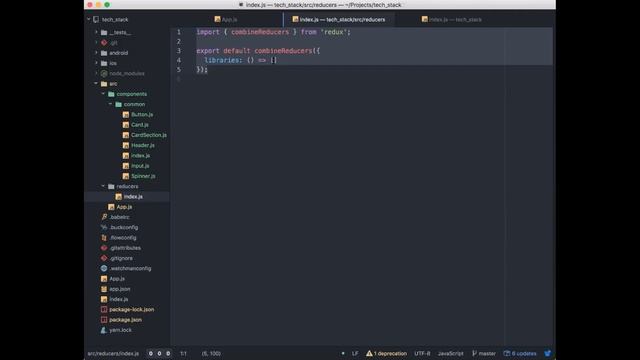640x360 pixels.
Task: Click the deprecation warning triangle icon
Action: (369, 353)
